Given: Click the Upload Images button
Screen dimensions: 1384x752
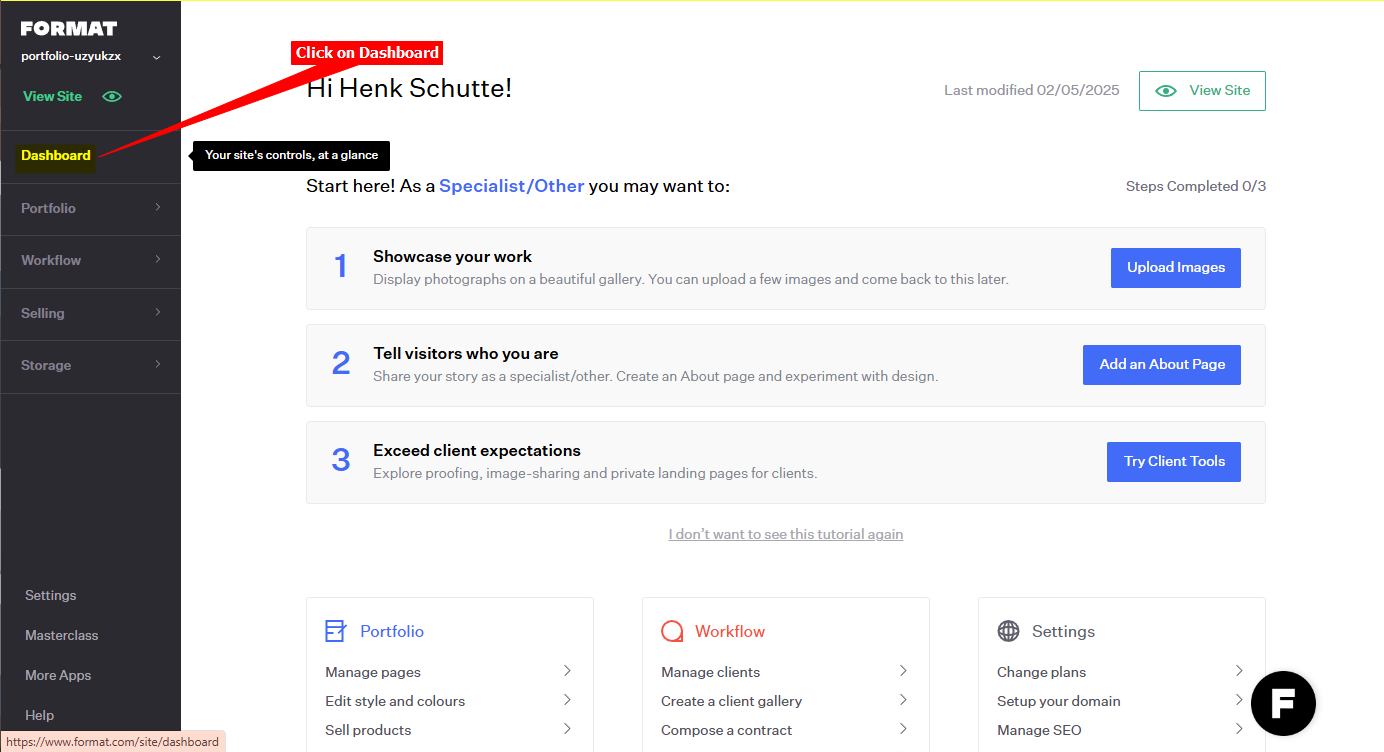Looking at the screenshot, I should click(1176, 268).
